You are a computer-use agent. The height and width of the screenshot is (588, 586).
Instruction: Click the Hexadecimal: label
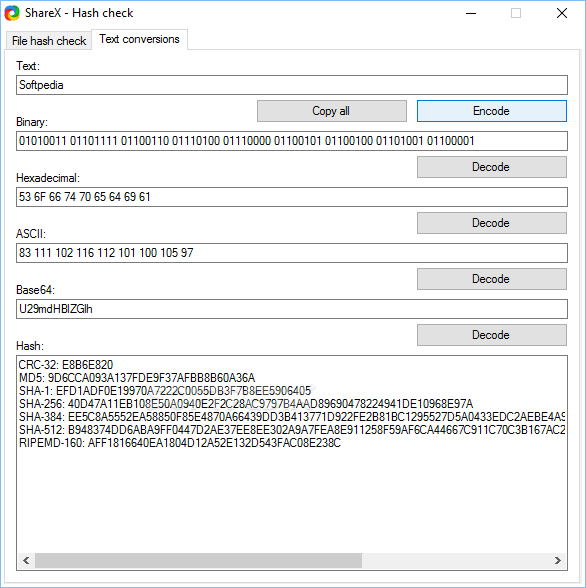(48, 178)
